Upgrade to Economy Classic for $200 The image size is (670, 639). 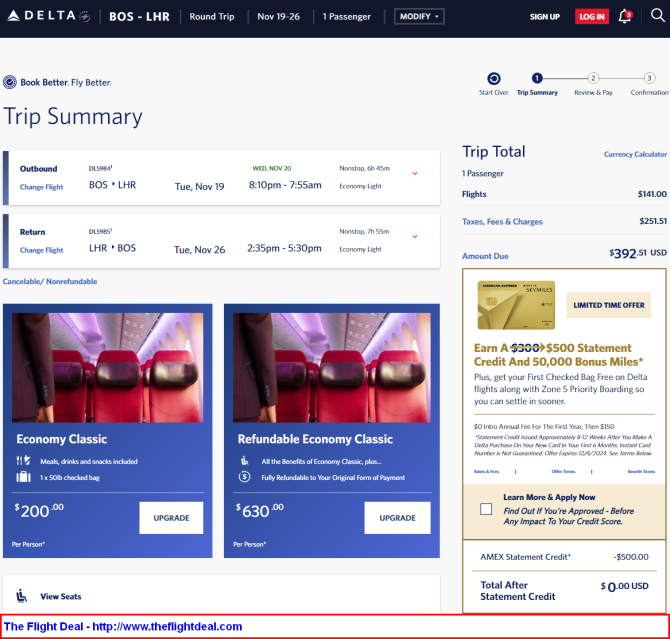click(x=171, y=518)
